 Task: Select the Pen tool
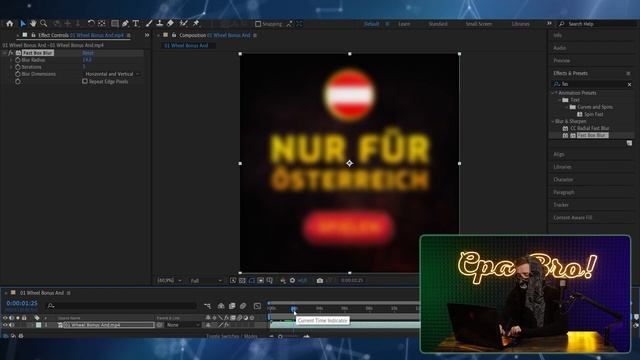[x=125, y=24]
